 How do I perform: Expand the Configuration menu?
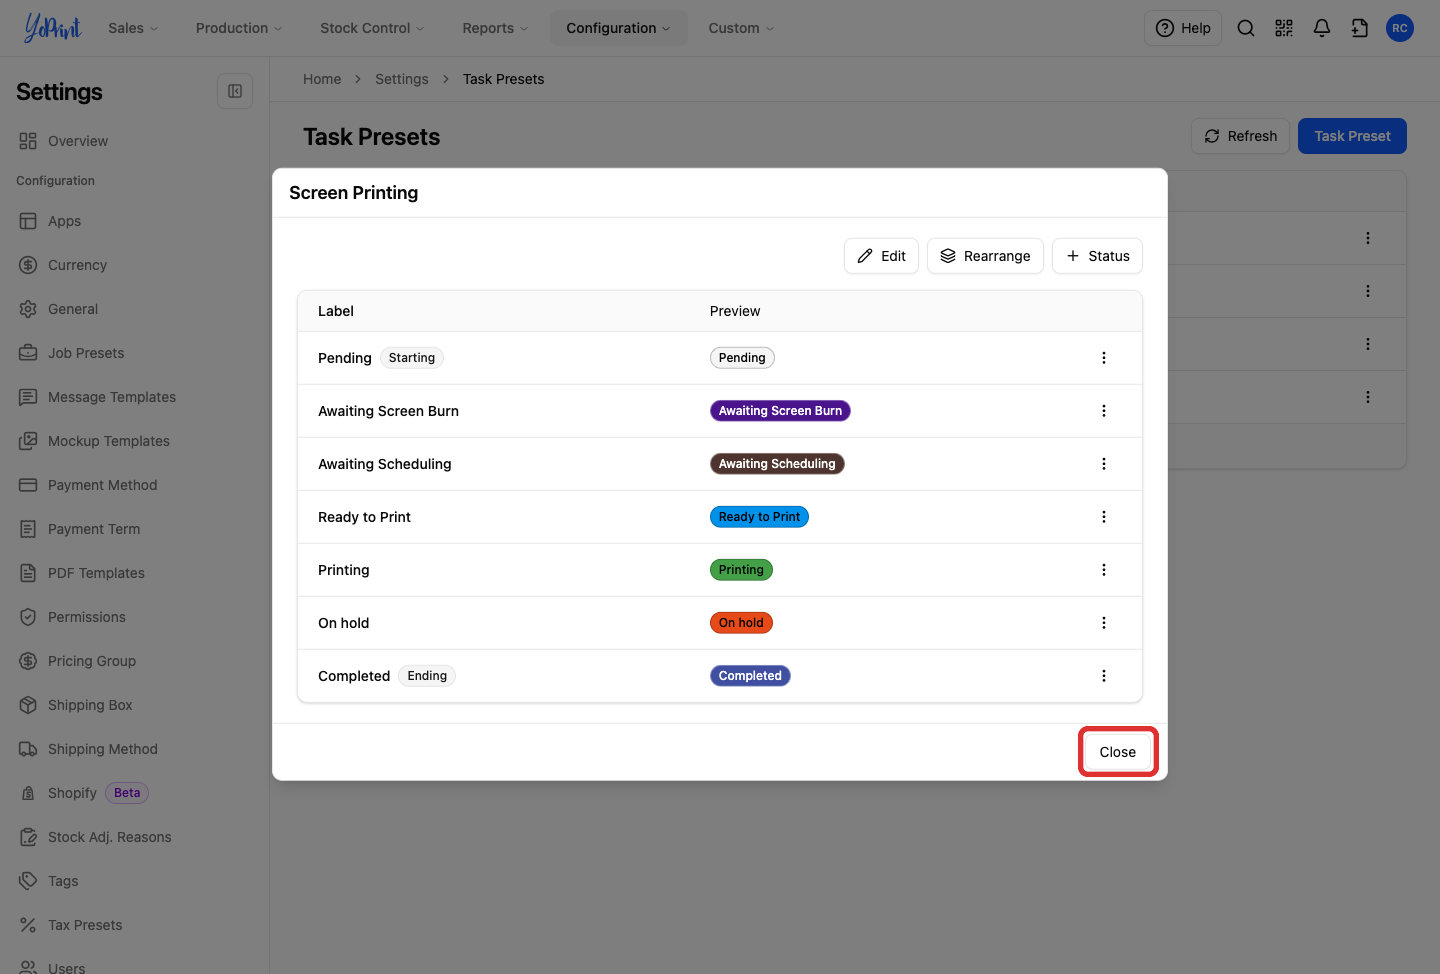[618, 28]
